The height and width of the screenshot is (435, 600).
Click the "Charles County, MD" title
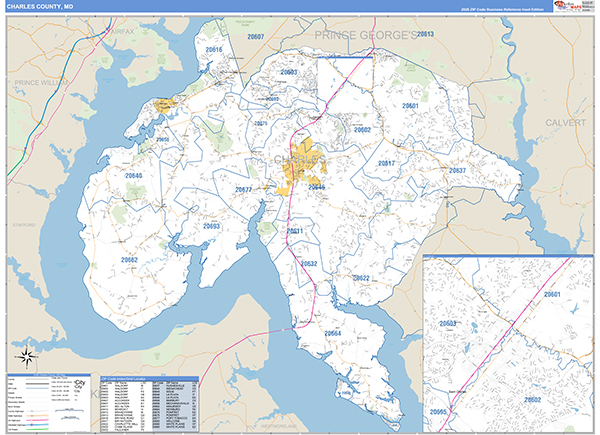pos(39,6)
